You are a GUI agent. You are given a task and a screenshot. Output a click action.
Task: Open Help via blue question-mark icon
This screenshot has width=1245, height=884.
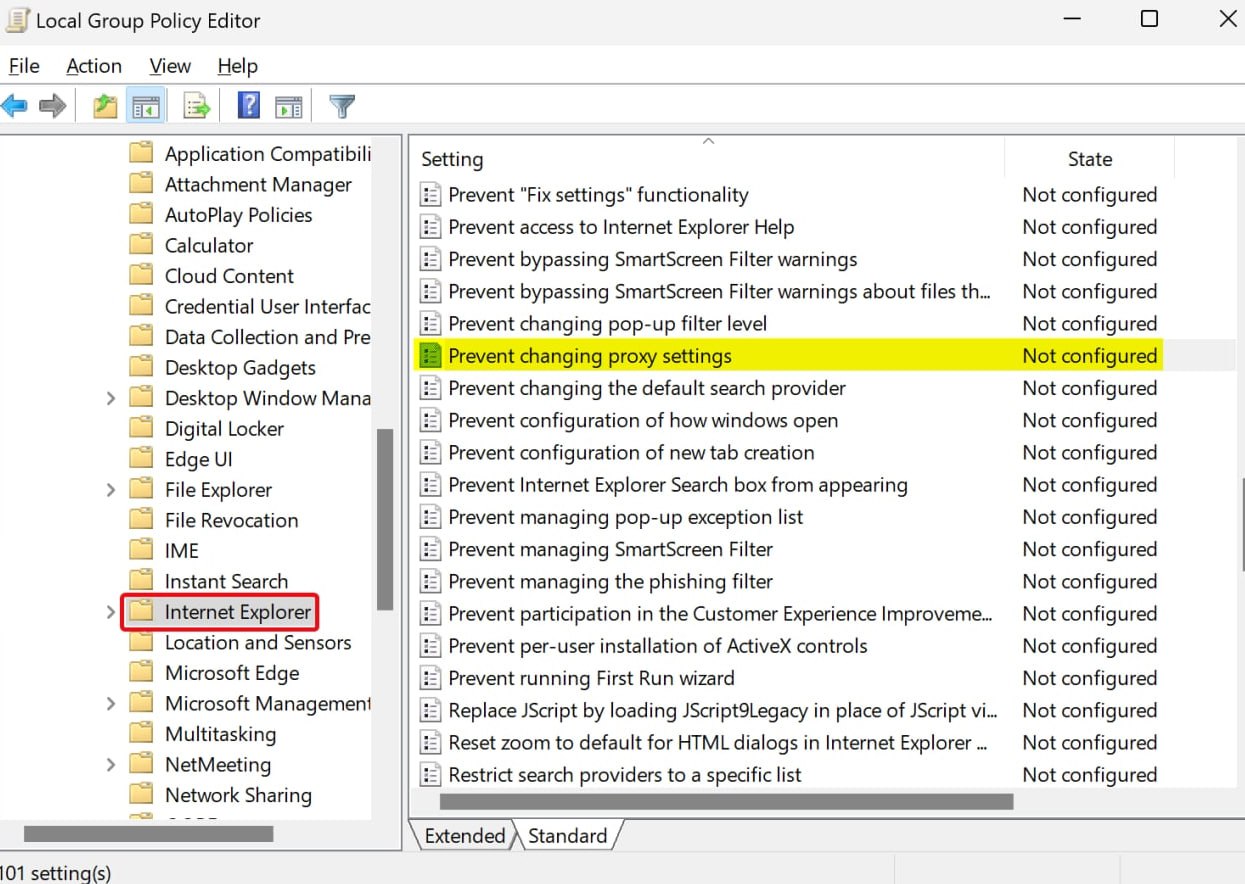(249, 105)
